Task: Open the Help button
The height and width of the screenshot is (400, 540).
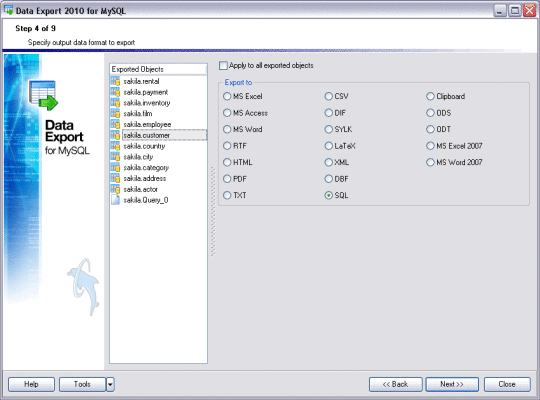Action: tap(31, 384)
